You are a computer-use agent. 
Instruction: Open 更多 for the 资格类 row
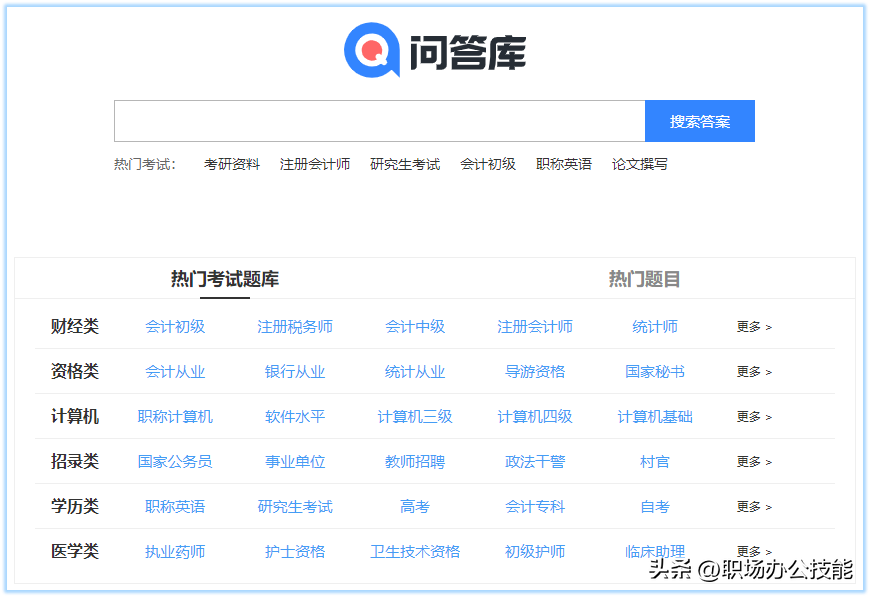(x=754, y=371)
